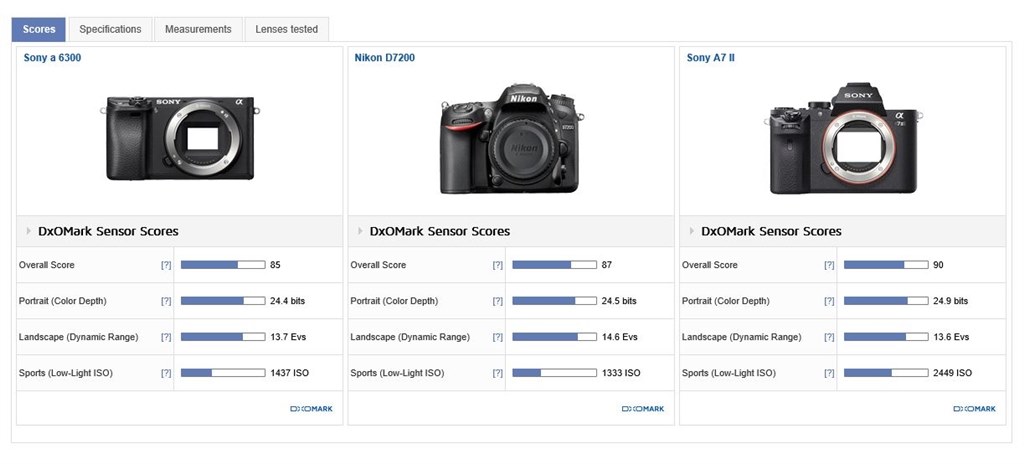Click Sony a 6300 Overall Score bar

pyautogui.click(x=223, y=265)
